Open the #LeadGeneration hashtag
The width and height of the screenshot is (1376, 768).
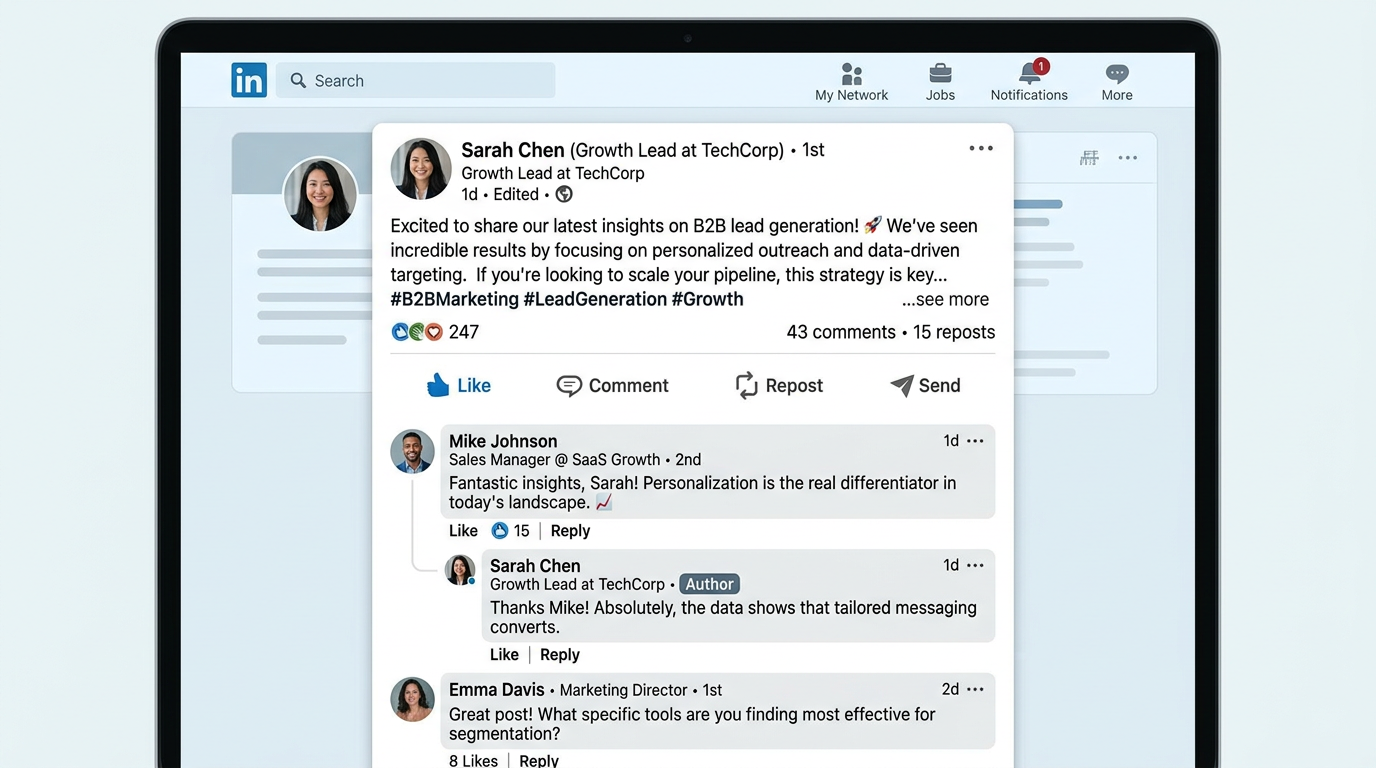[x=595, y=299]
